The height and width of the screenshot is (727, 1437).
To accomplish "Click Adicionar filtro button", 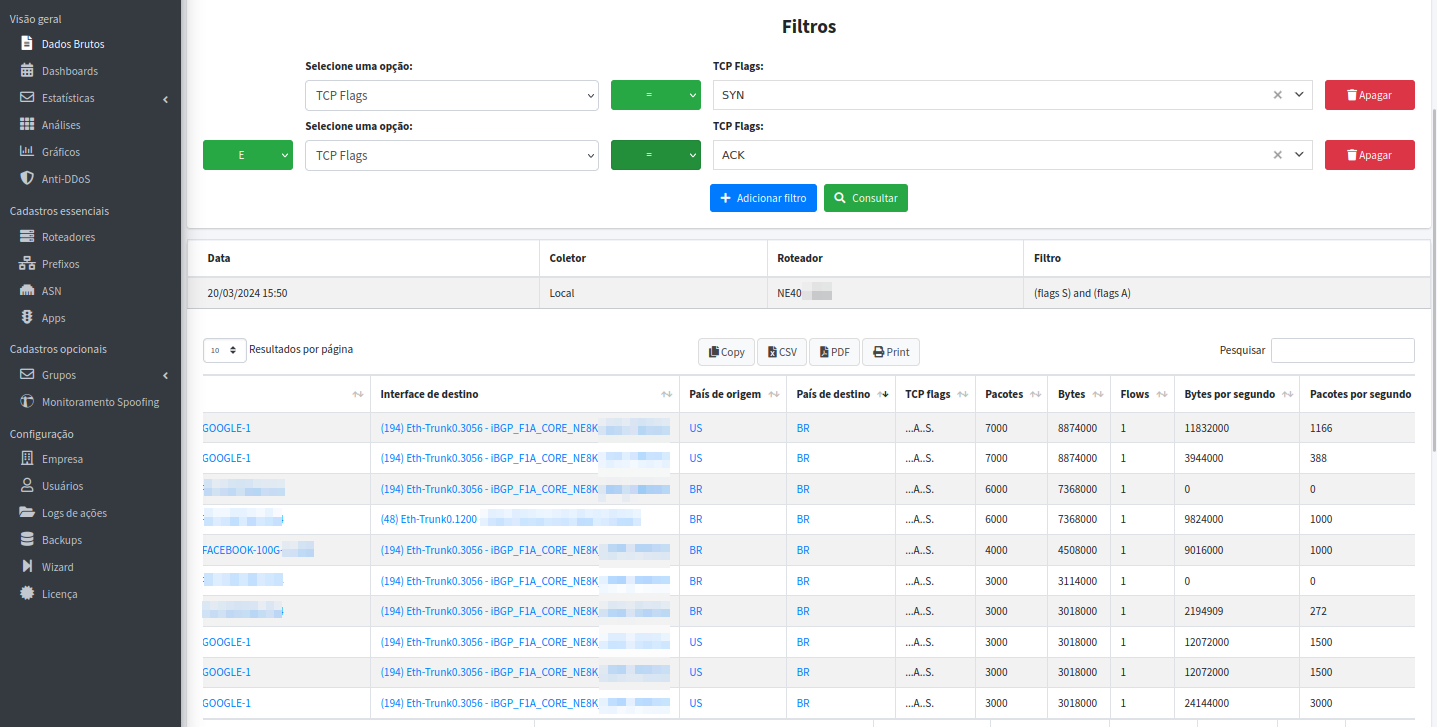I will [764, 198].
